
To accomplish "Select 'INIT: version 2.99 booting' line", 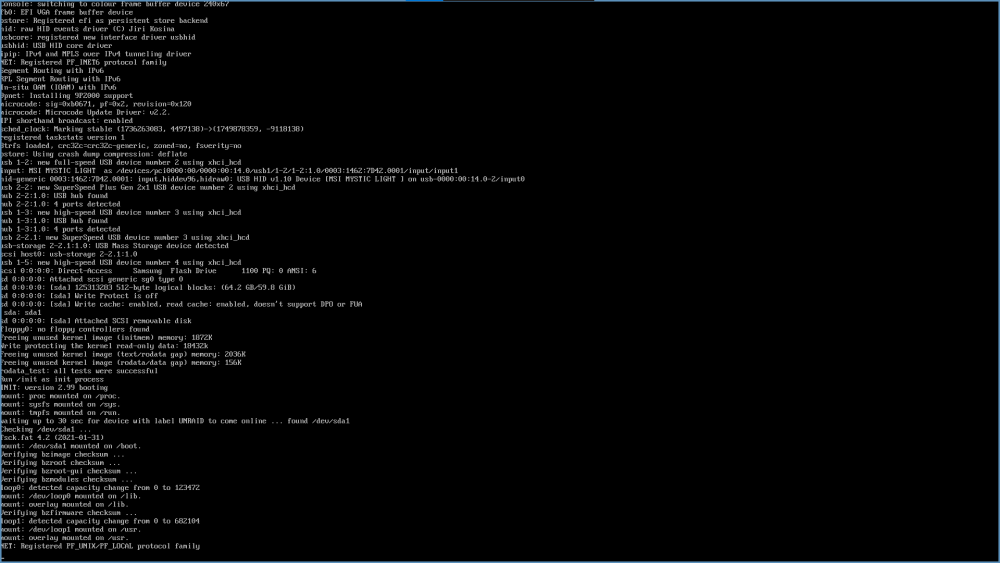I will [x=54, y=387].
